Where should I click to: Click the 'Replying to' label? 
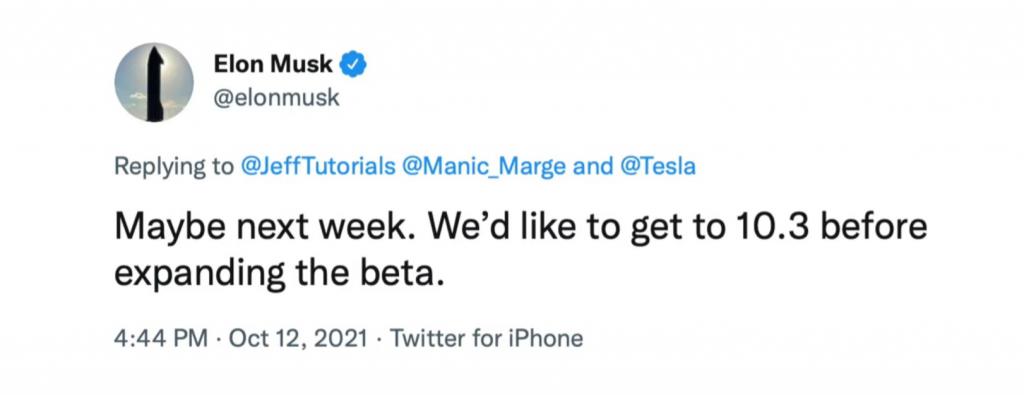click(x=174, y=167)
